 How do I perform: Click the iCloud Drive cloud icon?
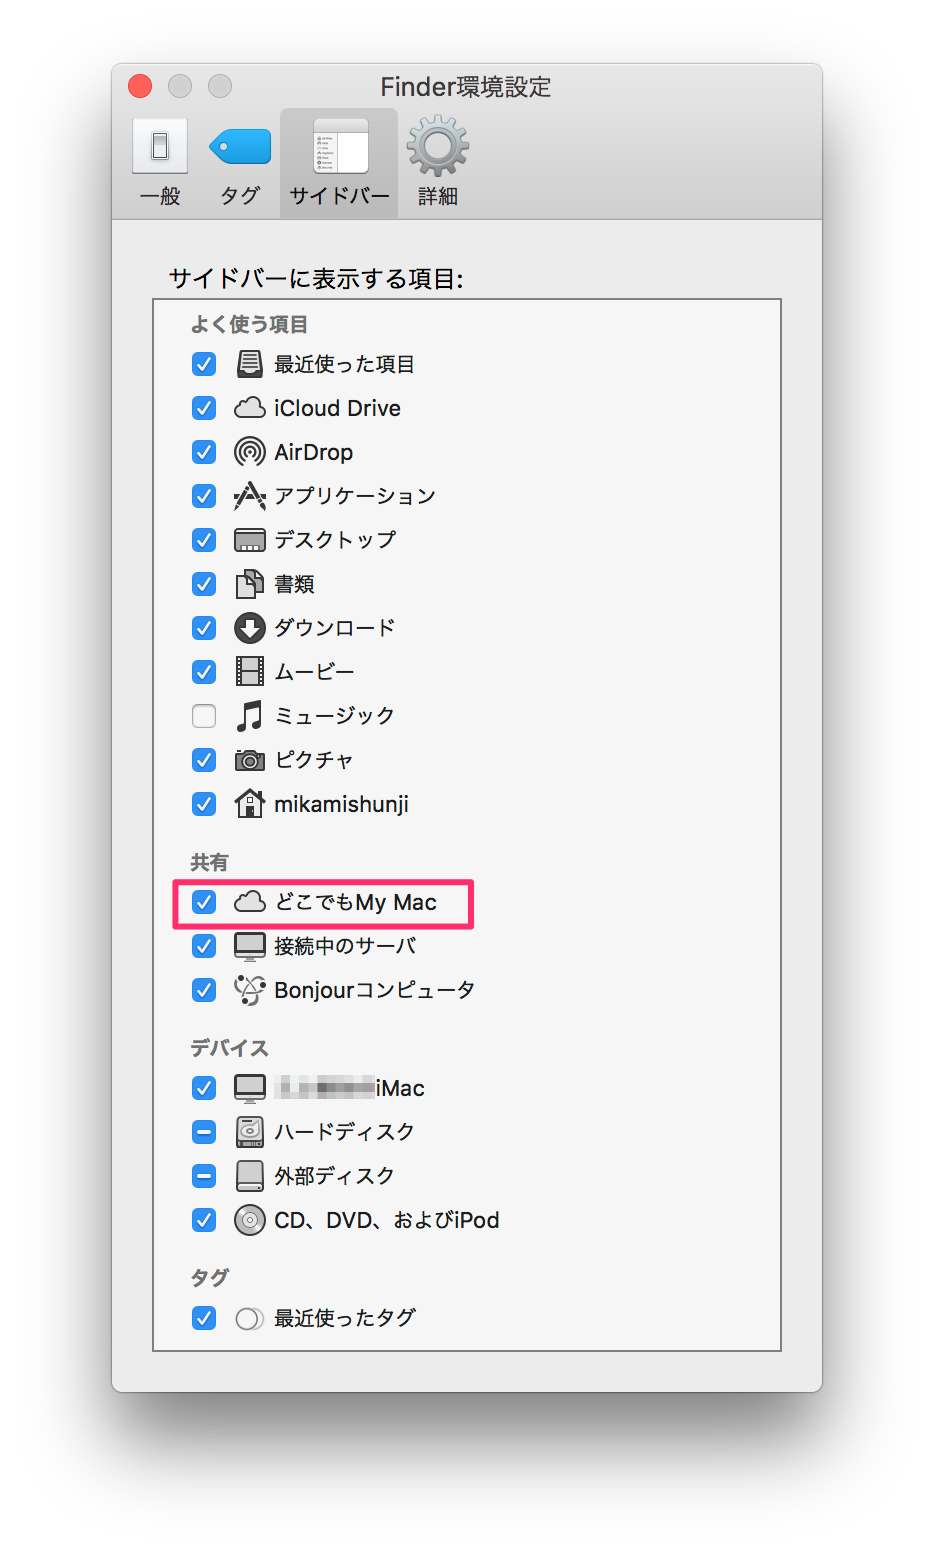(x=249, y=408)
